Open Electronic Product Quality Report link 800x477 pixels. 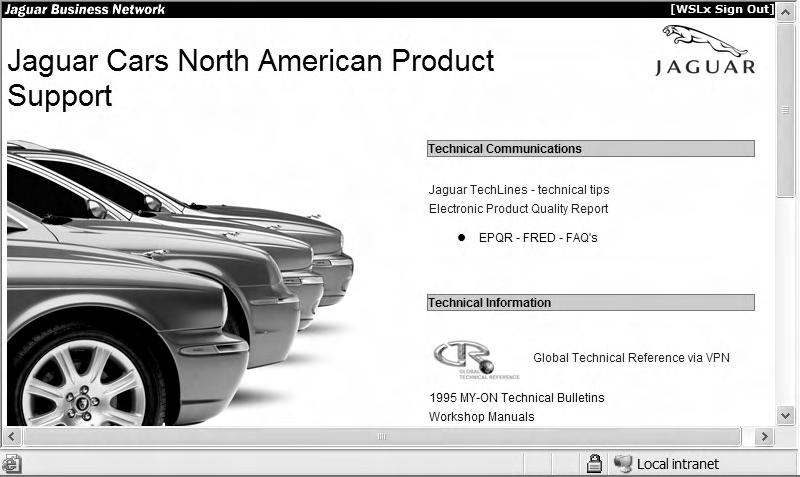tap(518, 209)
